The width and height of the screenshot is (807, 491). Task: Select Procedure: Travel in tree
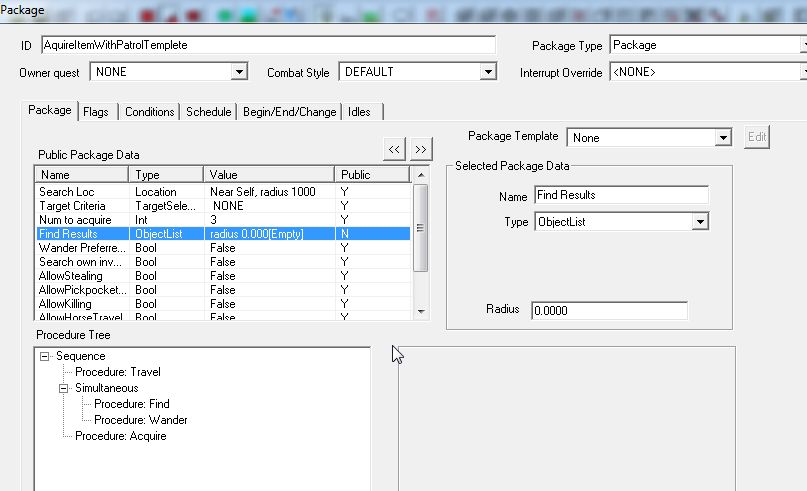(x=118, y=372)
